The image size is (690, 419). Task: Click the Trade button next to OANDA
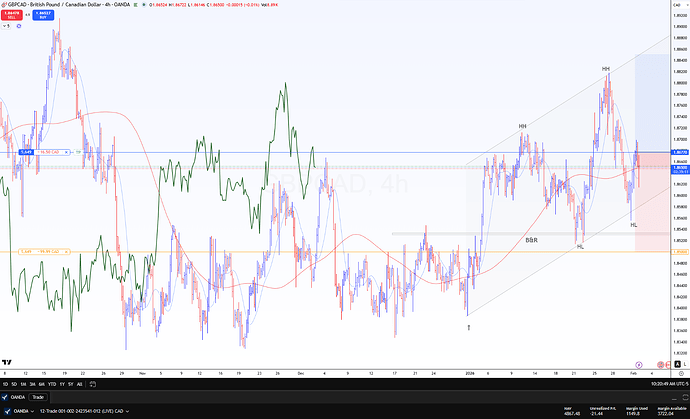pyautogui.click(x=38, y=397)
